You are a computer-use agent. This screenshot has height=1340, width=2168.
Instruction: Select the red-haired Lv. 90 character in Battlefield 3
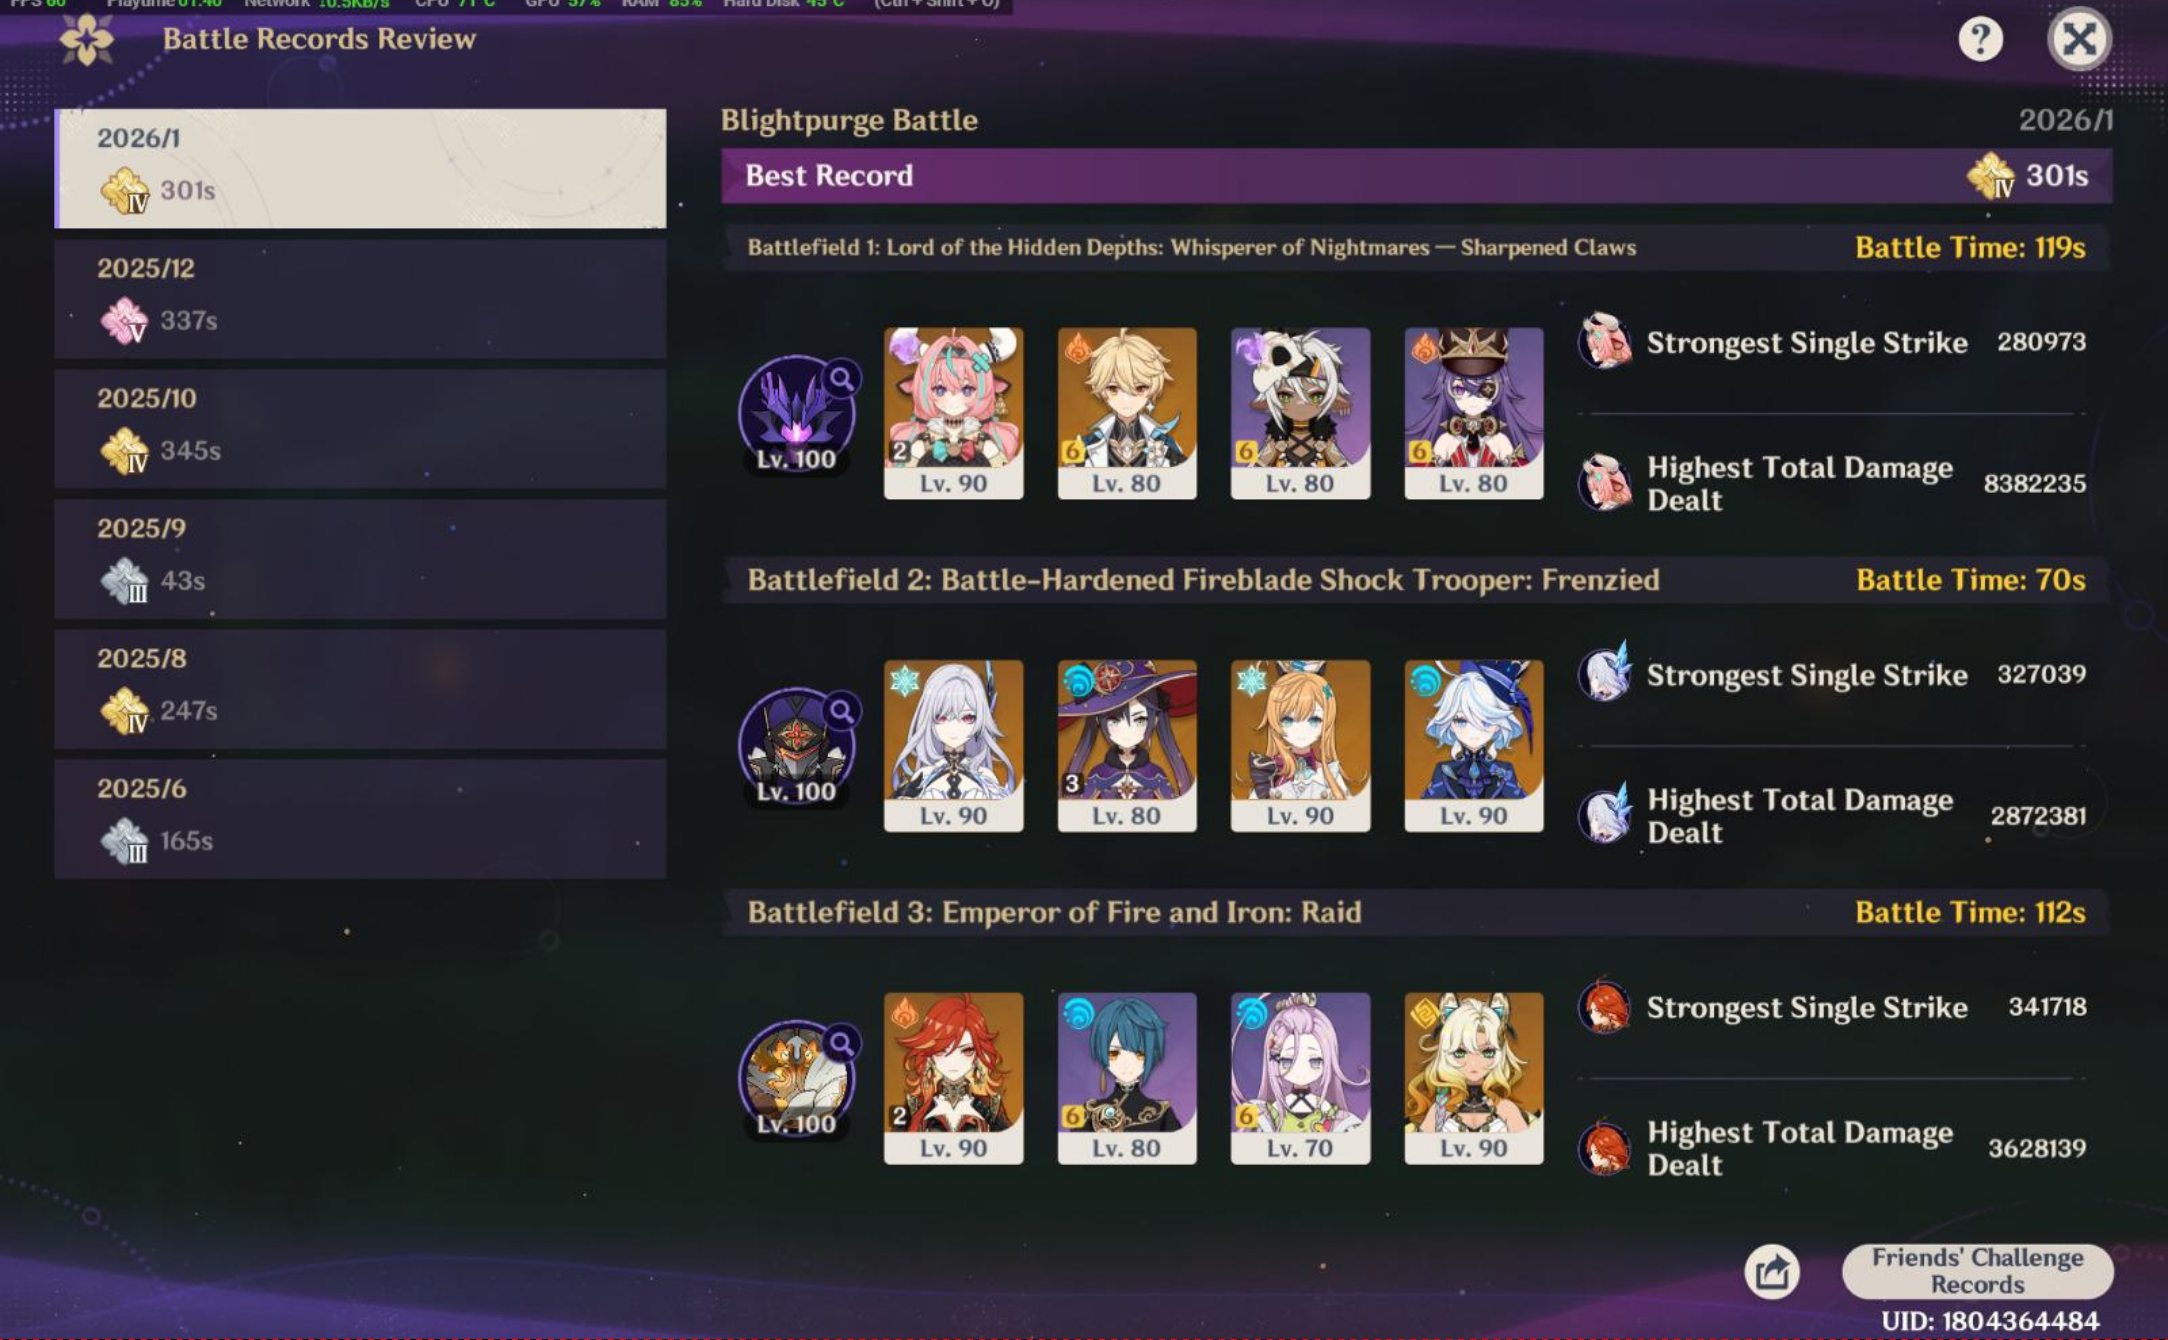click(953, 1078)
